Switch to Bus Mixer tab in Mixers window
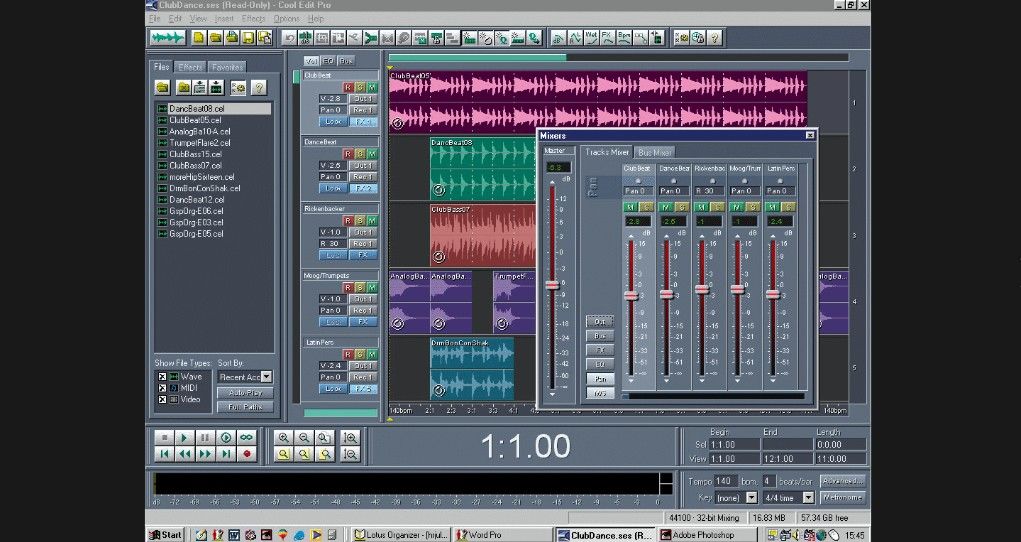The width and height of the screenshot is (1021, 542). (x=654, y=152)
